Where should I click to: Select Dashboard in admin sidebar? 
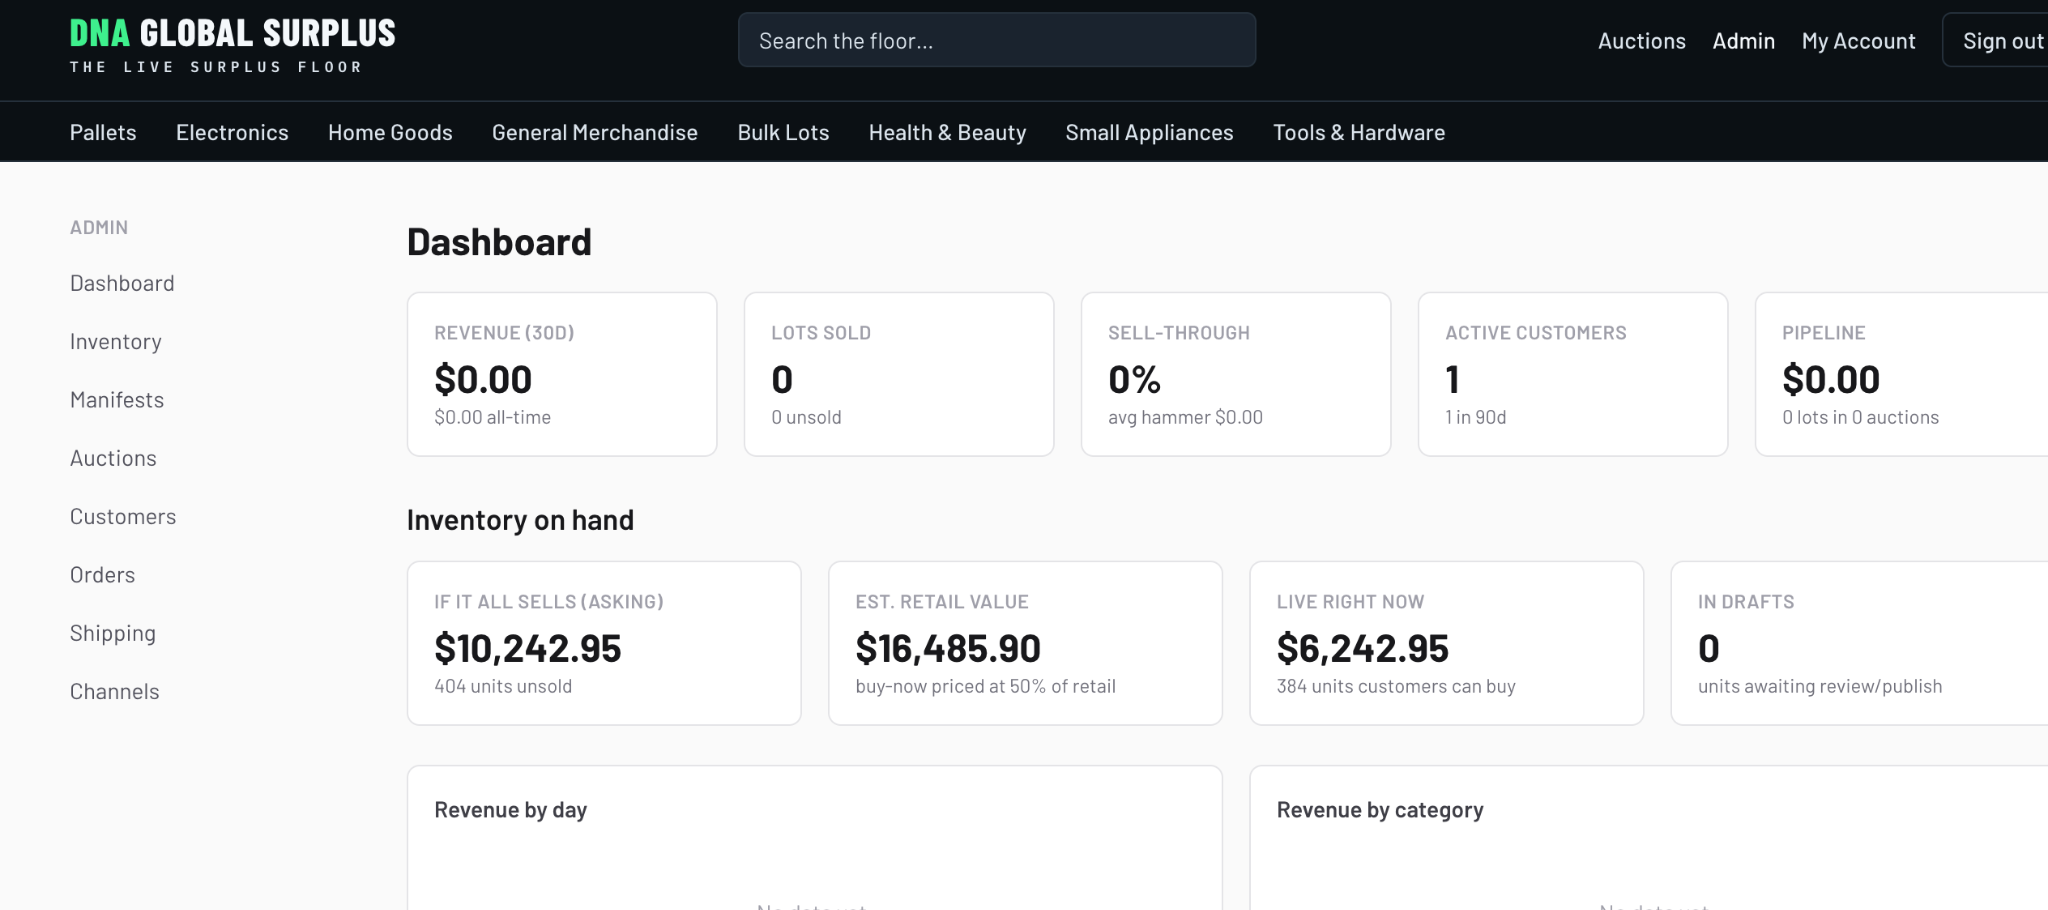tap(122, 283)
